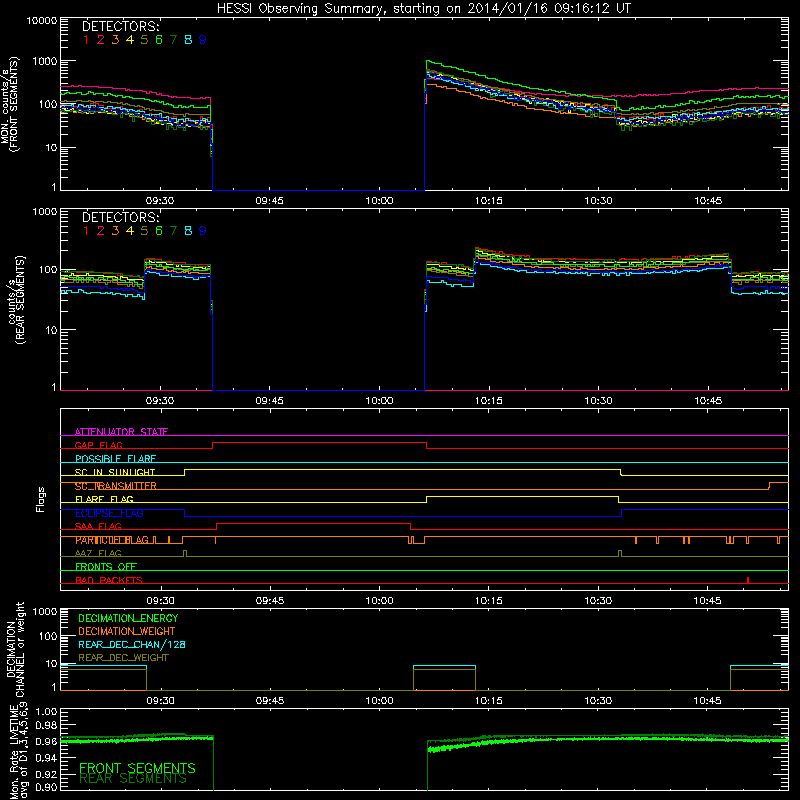Click the AAZ_FLAG label
The width and height of the screenshot is (800, 800).
click(98, 553)
